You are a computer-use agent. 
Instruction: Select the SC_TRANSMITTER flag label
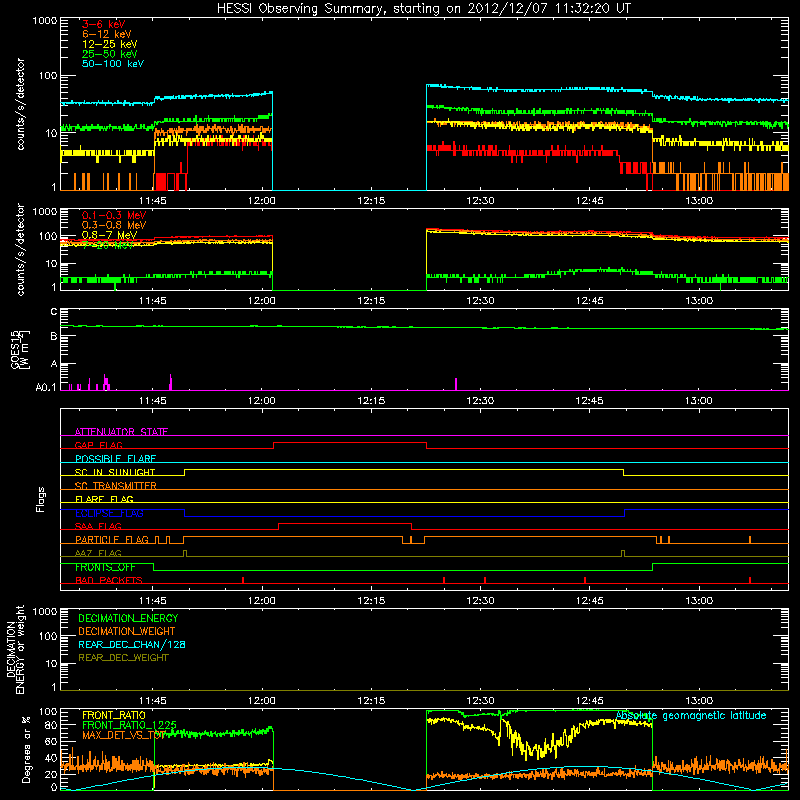coord(116,485)
